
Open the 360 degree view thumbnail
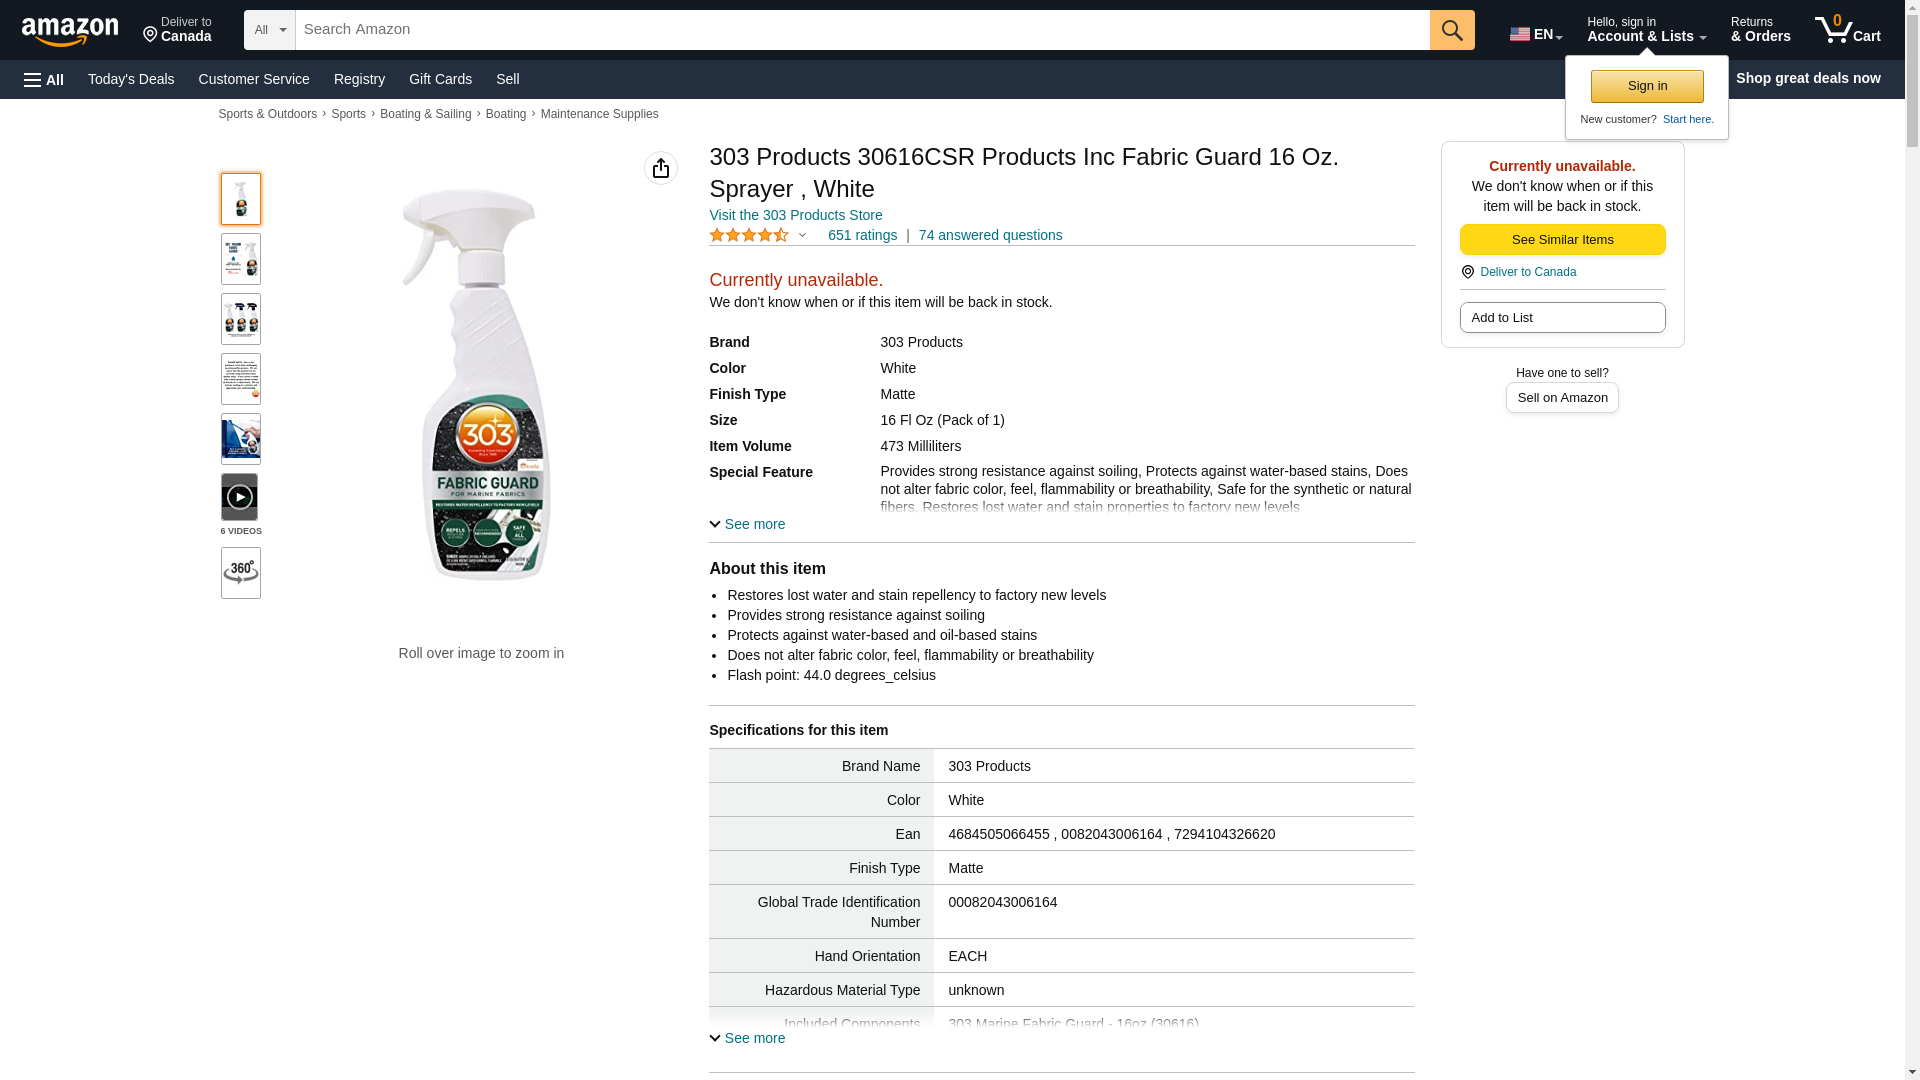click(241, 573)
